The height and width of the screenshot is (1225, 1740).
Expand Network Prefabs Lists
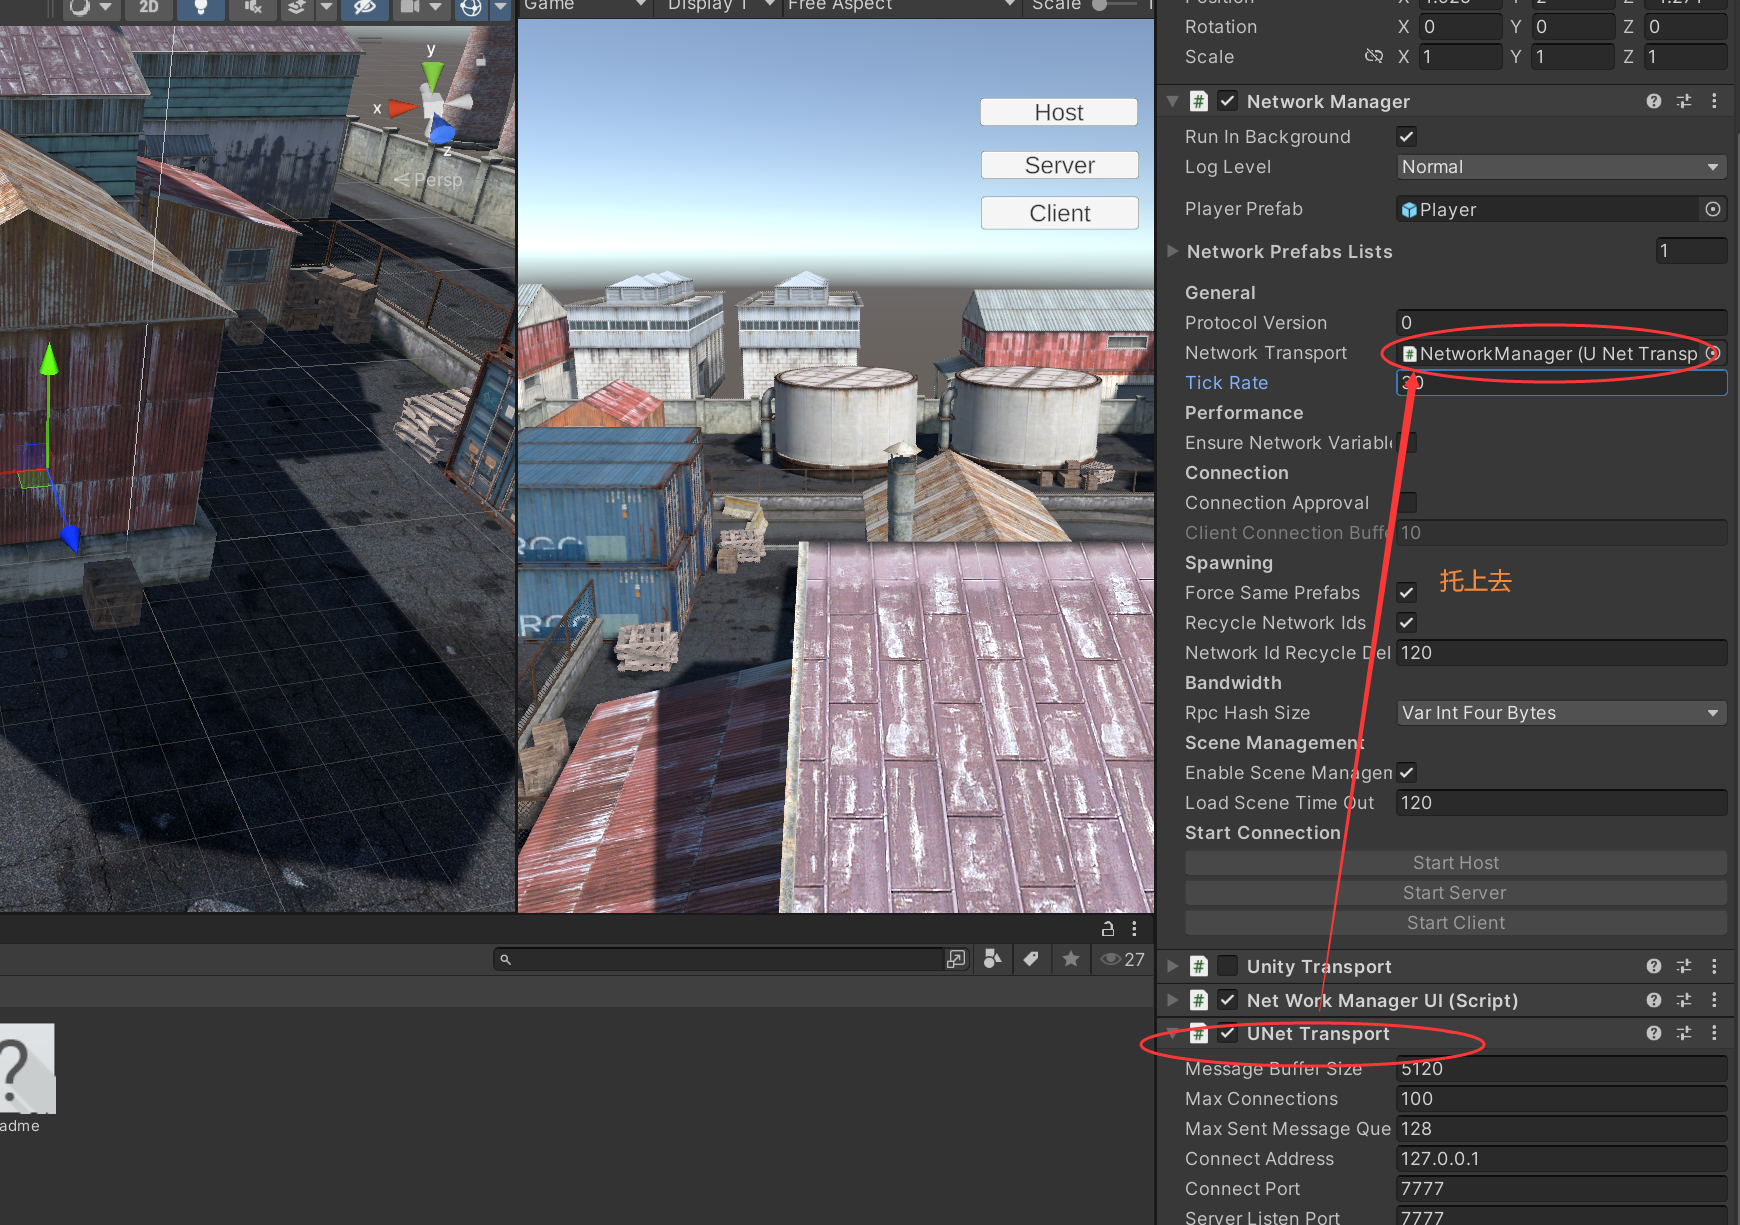[1172, 251]
